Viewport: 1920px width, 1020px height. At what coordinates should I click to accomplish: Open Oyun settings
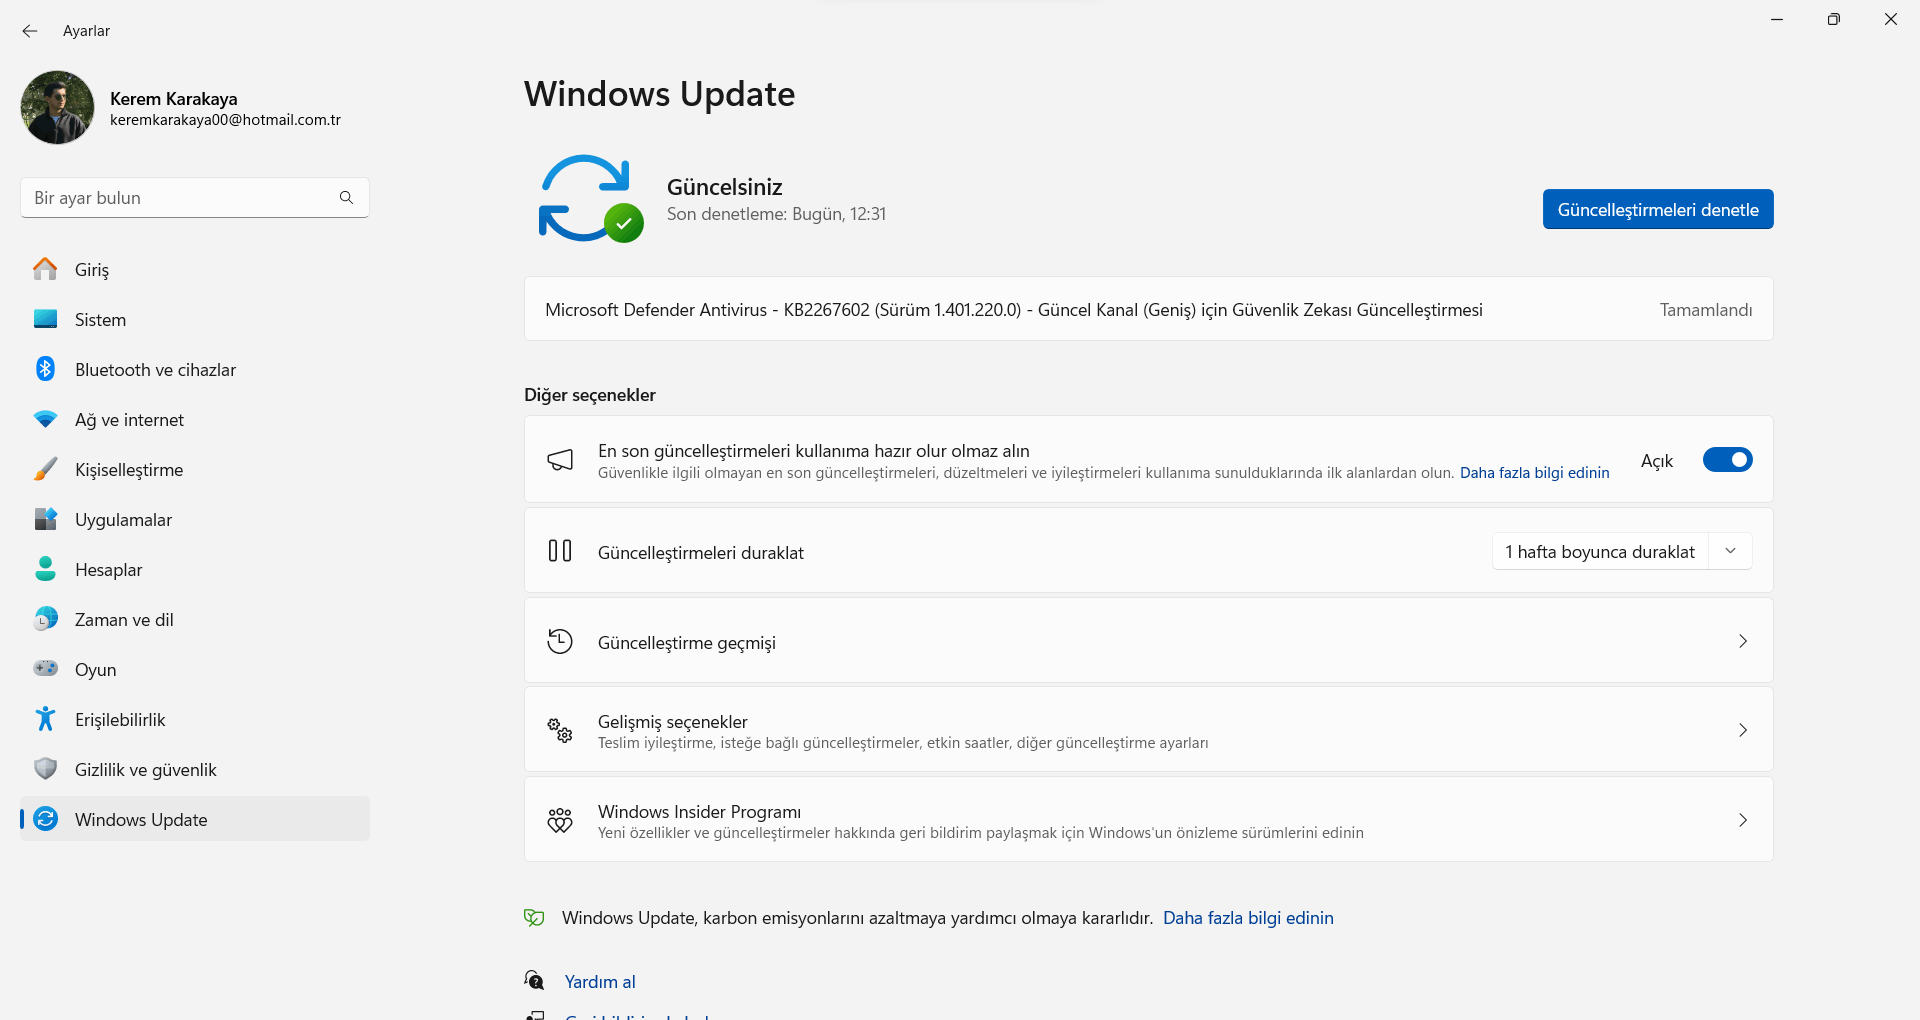[x=195, y=669]
